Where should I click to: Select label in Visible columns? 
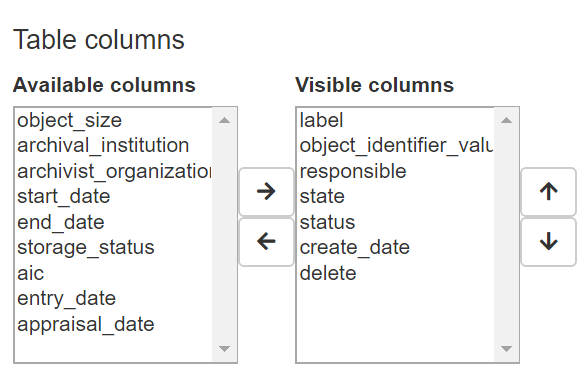coord(396,120)
